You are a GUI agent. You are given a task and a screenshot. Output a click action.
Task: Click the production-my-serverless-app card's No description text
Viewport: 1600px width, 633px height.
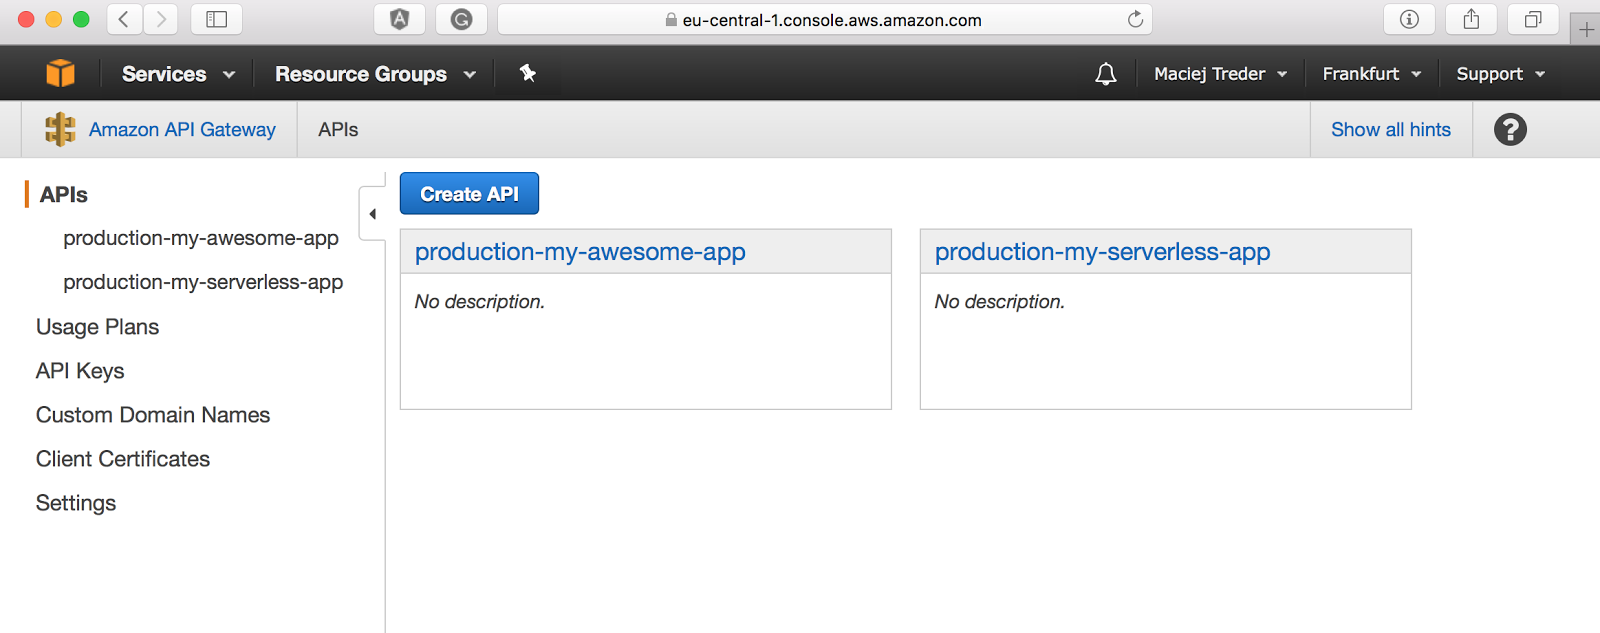click(999, 301)
